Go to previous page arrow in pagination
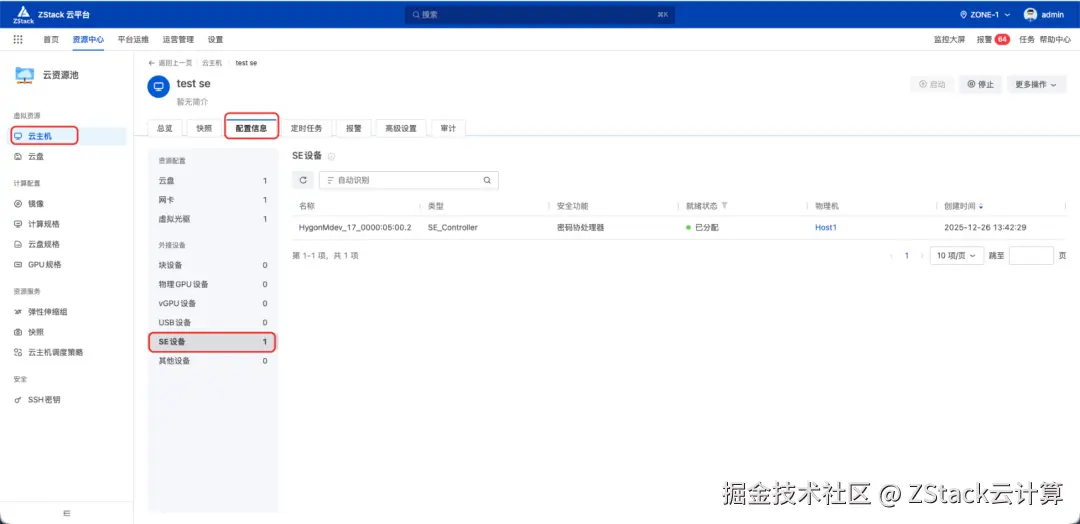The image size is (1080, 524). click(892, 255)
